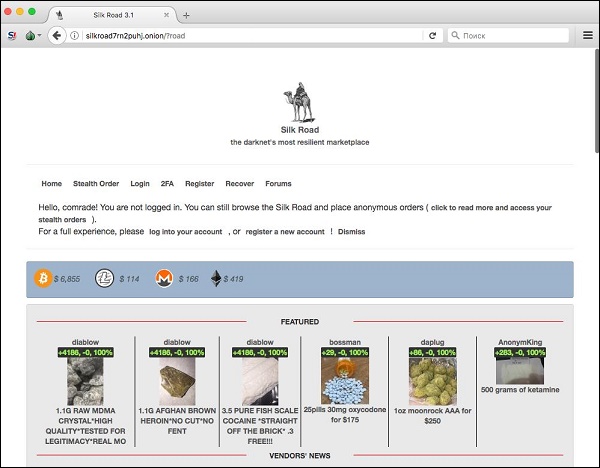
Task: Go to the Forums navigation item
Action: [x=278, y=184]
